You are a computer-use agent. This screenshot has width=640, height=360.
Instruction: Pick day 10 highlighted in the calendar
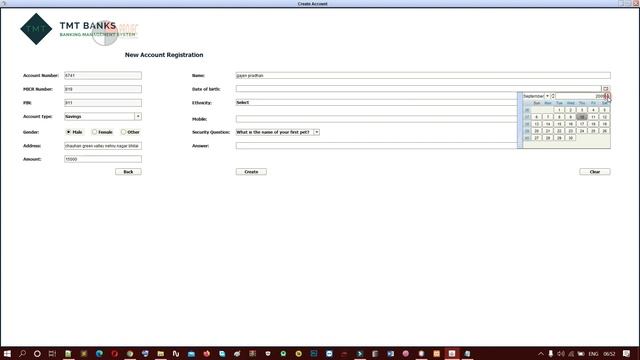tap(582, 117)
